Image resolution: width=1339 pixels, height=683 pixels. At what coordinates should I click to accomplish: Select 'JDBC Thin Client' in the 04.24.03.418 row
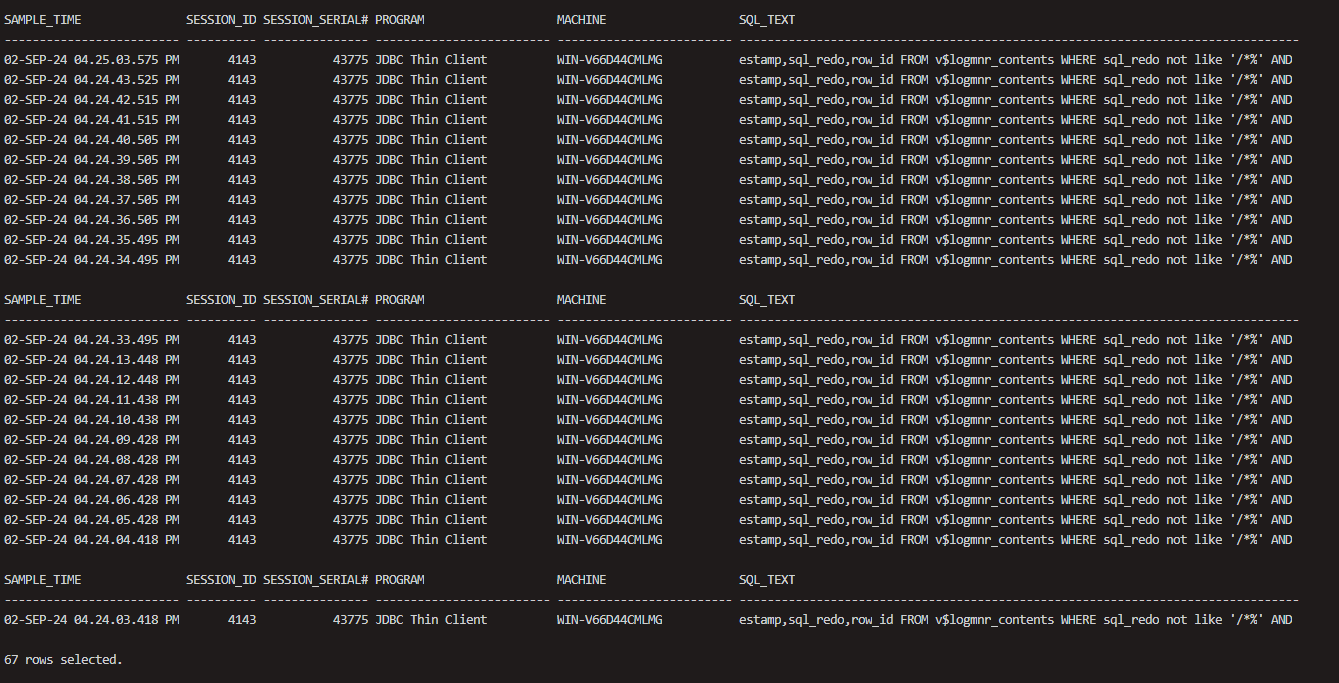pos(431,620)
